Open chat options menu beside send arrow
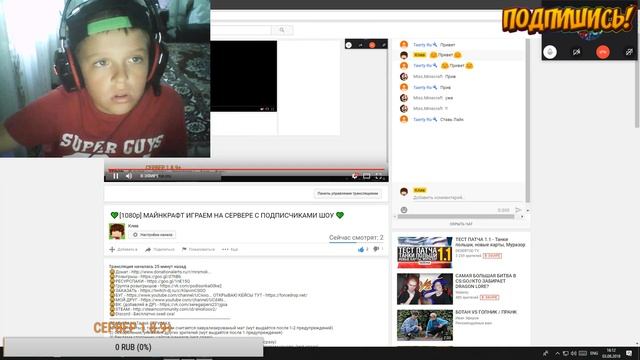 pyautogui.click(x=528, y=210)
